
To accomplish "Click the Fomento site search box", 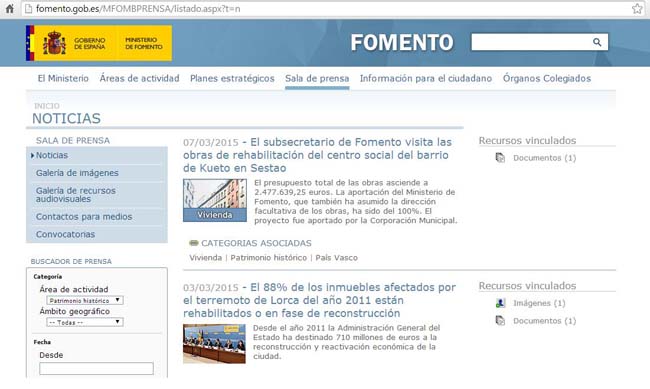I will (532, 42).
